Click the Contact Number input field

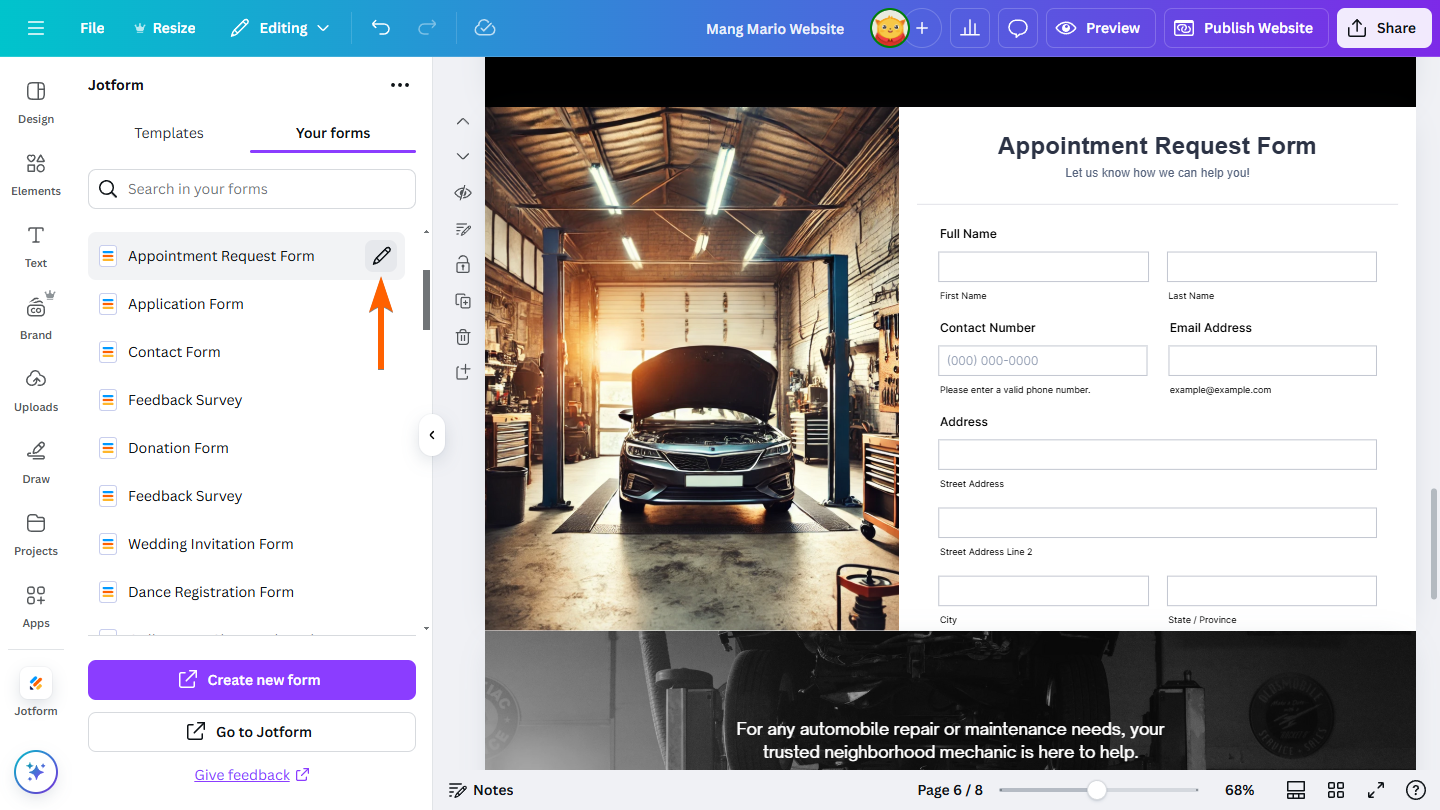tap(1042, 361)
